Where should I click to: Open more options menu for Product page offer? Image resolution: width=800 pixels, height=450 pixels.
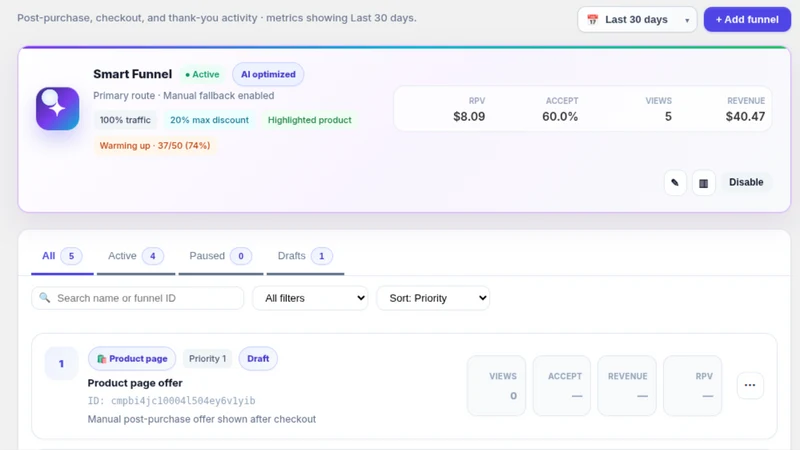tap(750, 385)
